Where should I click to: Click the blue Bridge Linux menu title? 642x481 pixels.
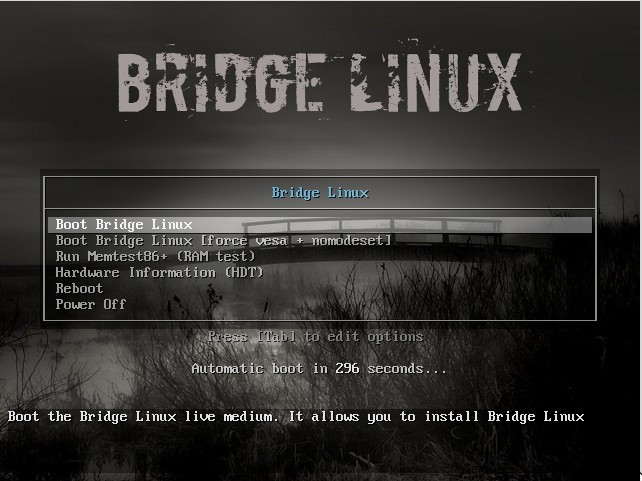(320, 193)
